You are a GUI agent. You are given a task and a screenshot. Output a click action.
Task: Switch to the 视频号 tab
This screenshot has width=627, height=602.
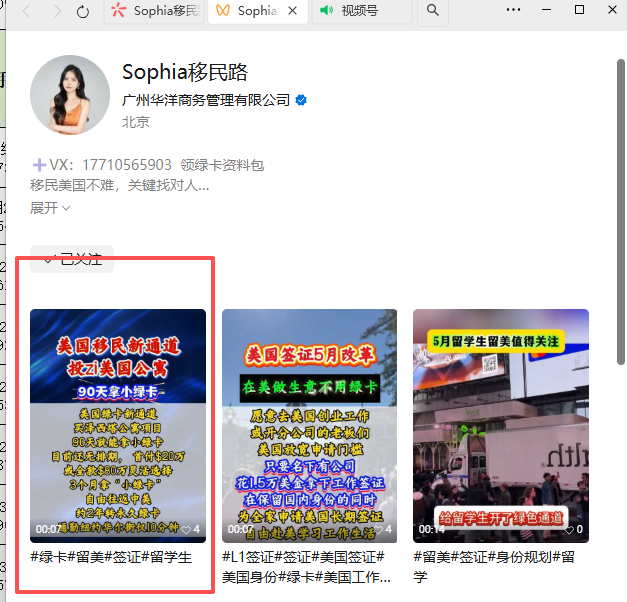[361, 11]
